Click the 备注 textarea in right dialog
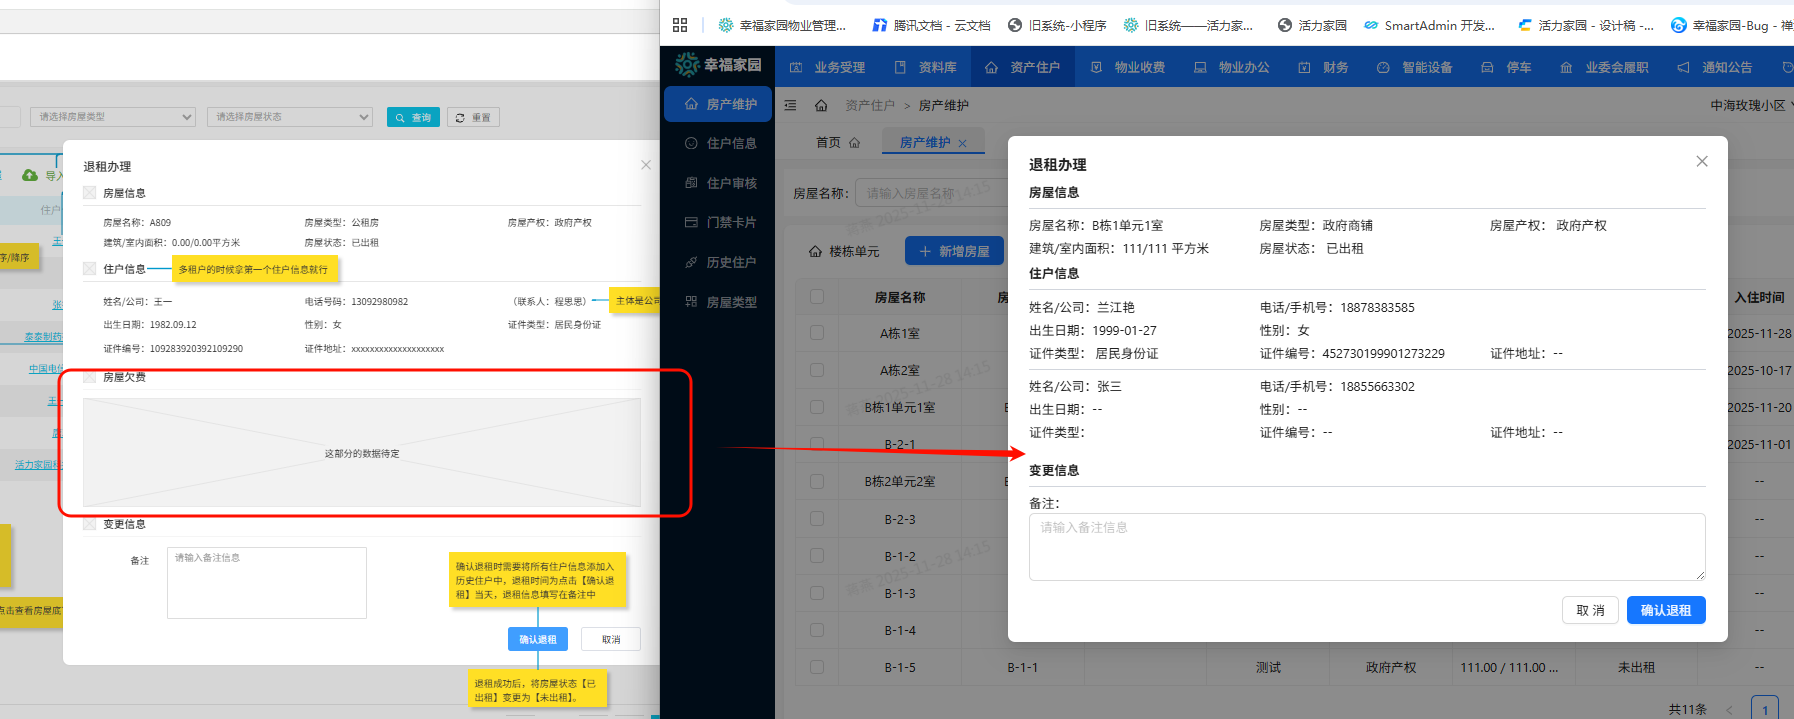Viewport: 1794px width, 719px height. (x=1366, y=546)
